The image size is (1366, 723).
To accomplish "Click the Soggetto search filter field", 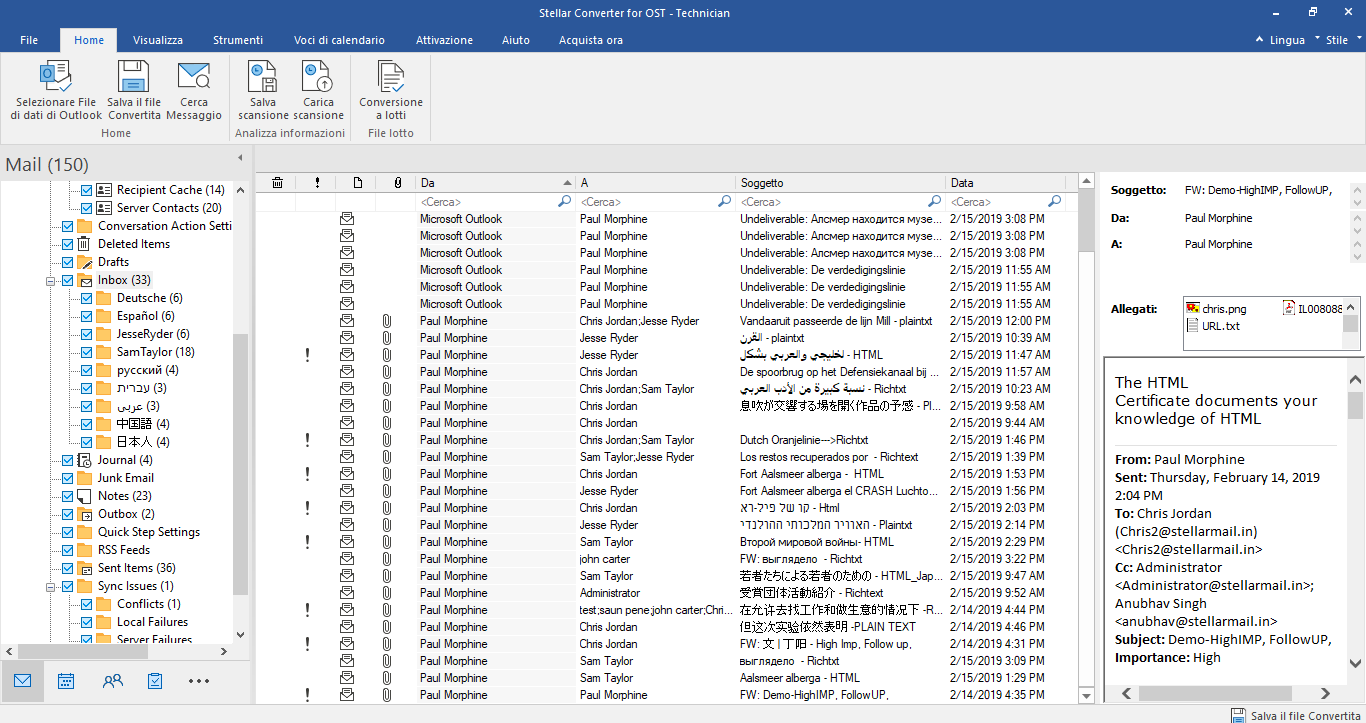I will pos(840,202).
